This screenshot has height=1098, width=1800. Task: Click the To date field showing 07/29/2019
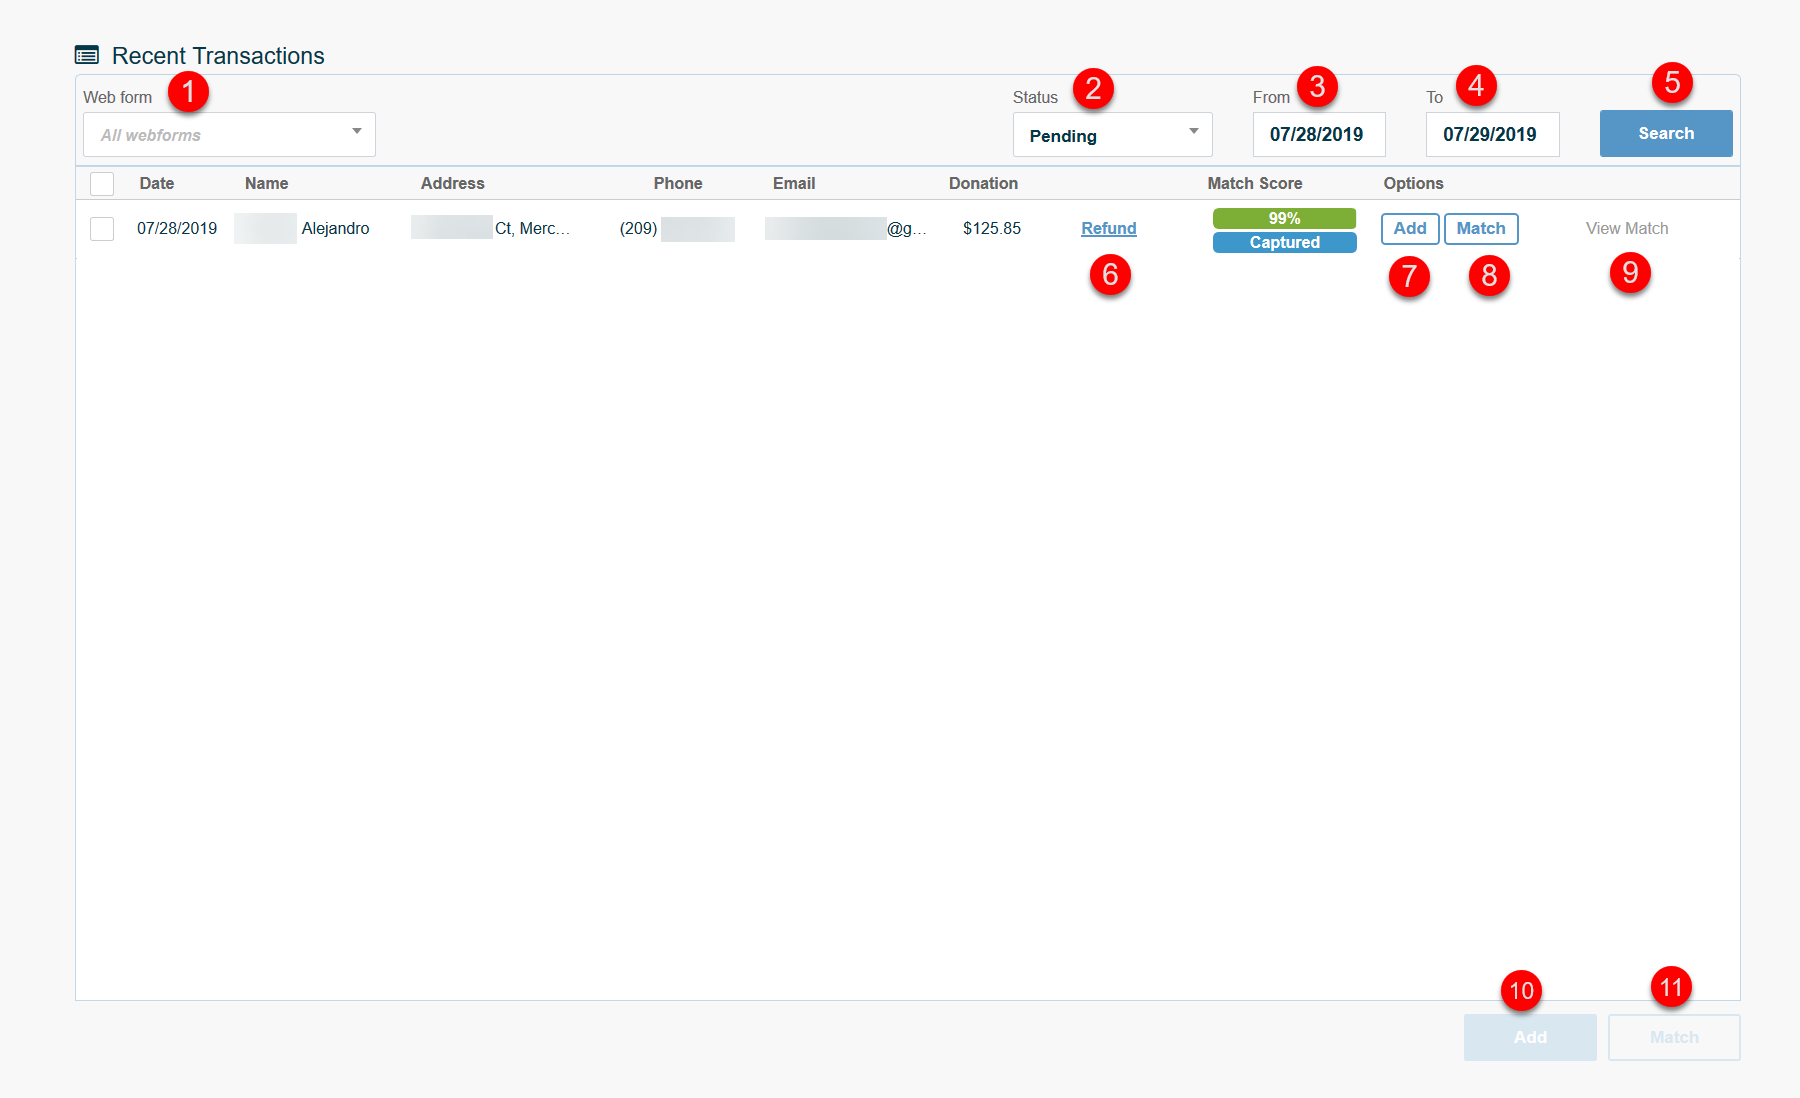click(1492, 134)
